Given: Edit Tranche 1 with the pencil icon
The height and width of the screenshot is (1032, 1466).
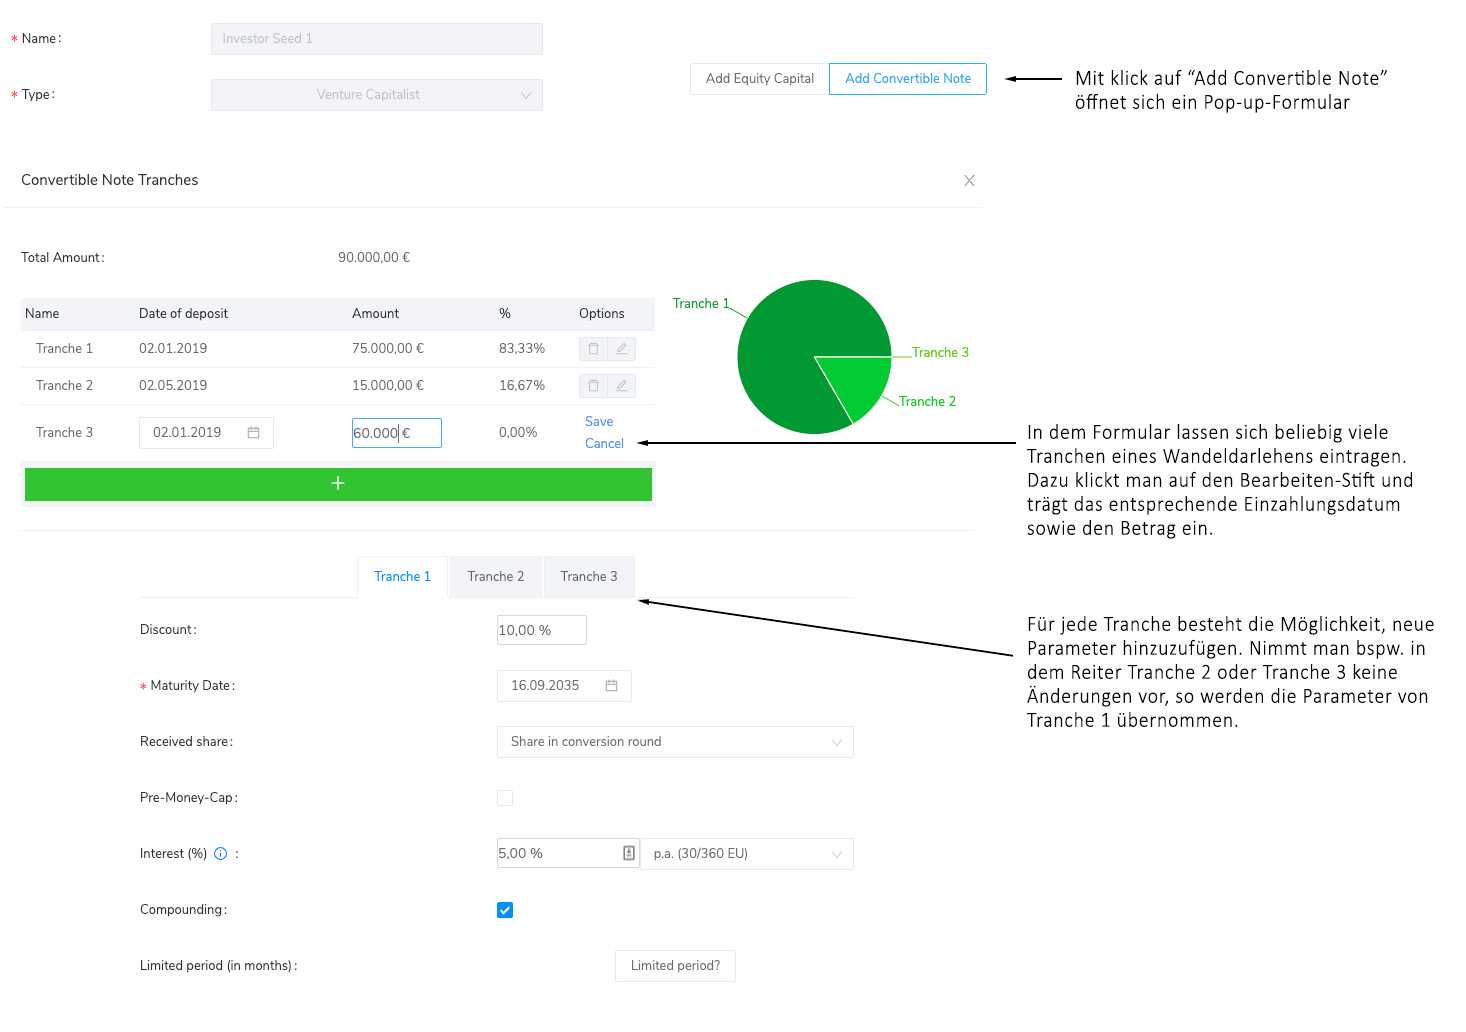Looking at the screenshot, I should click(621, 349).
